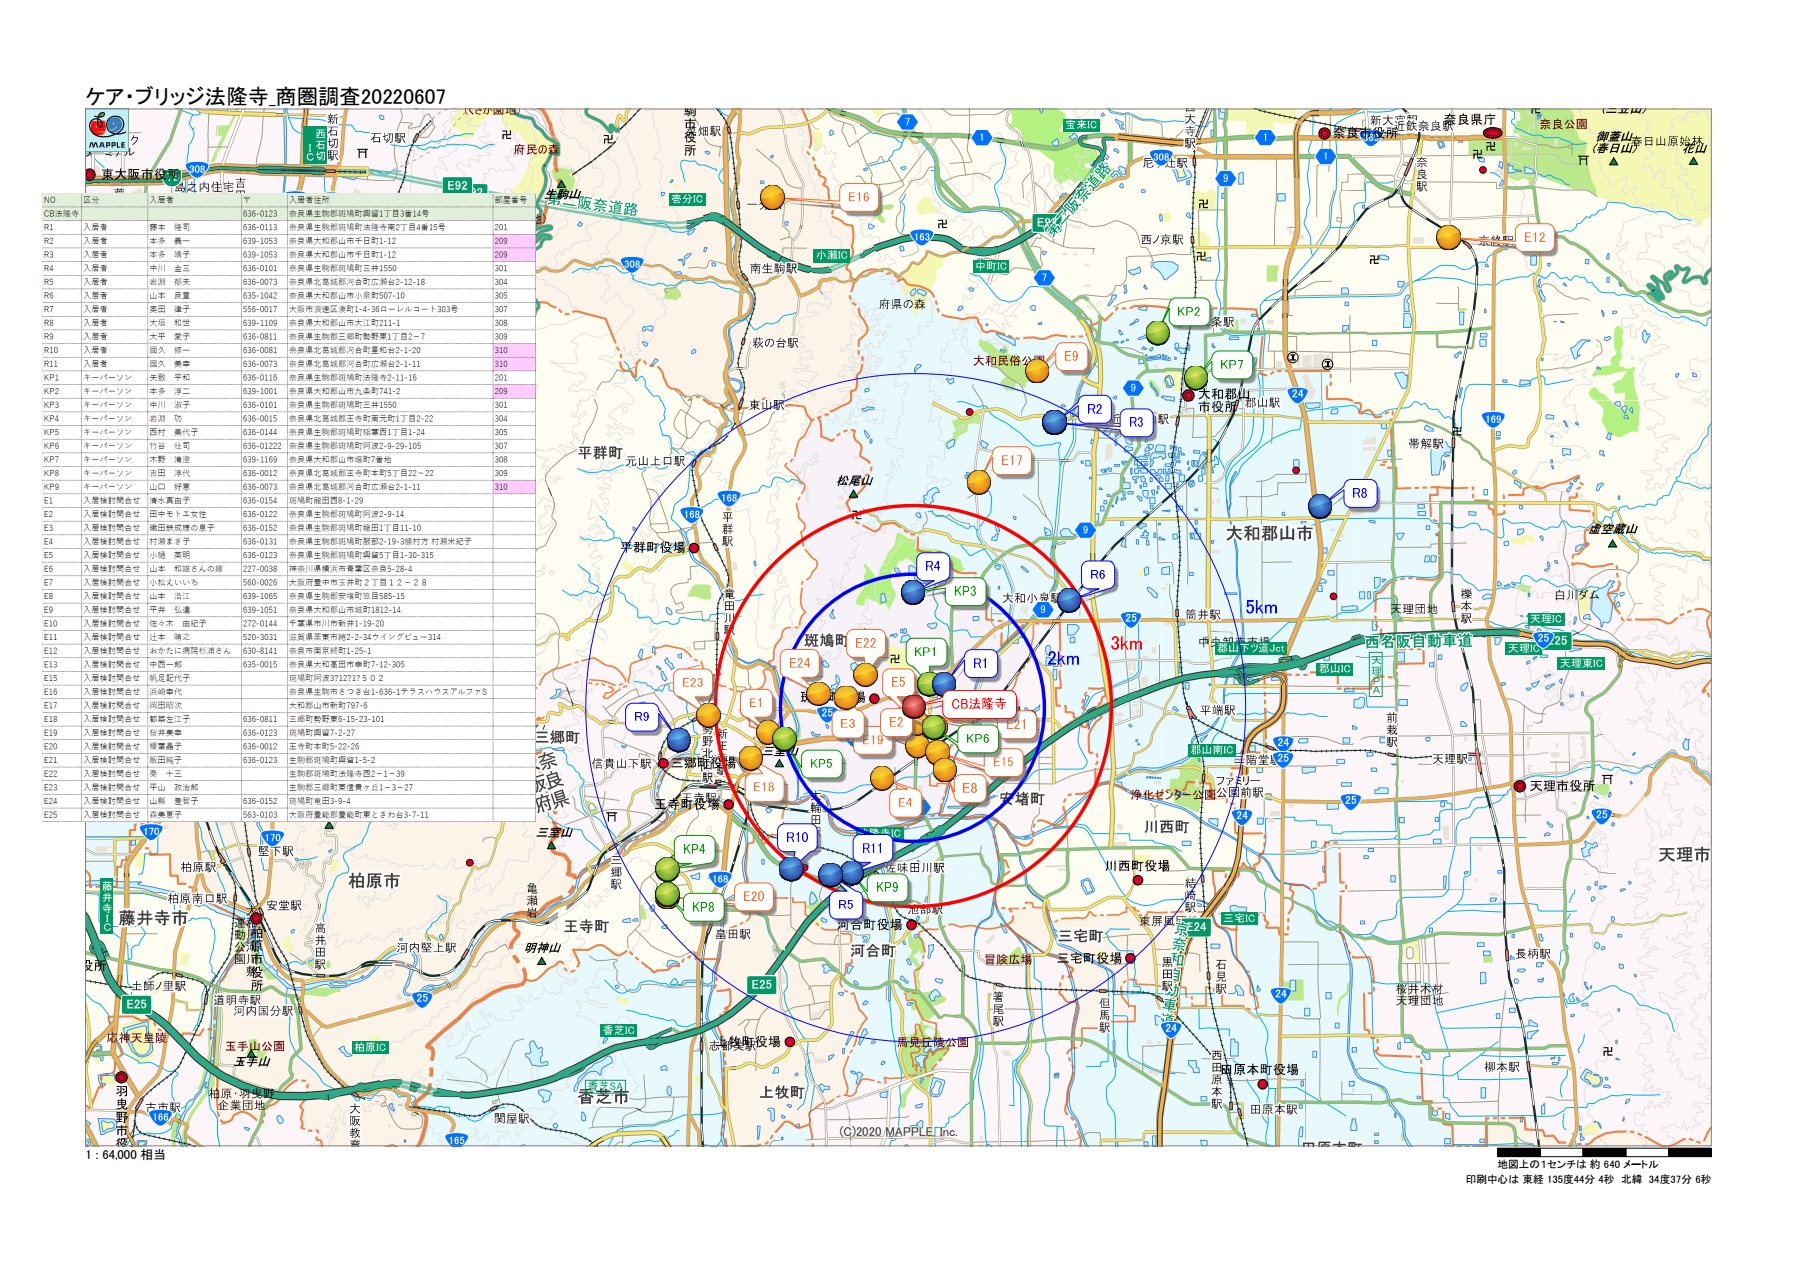1798x1271 pixels.
Task: Click the 香芝IC interchange badge
Action: (x=619, y=1030)
